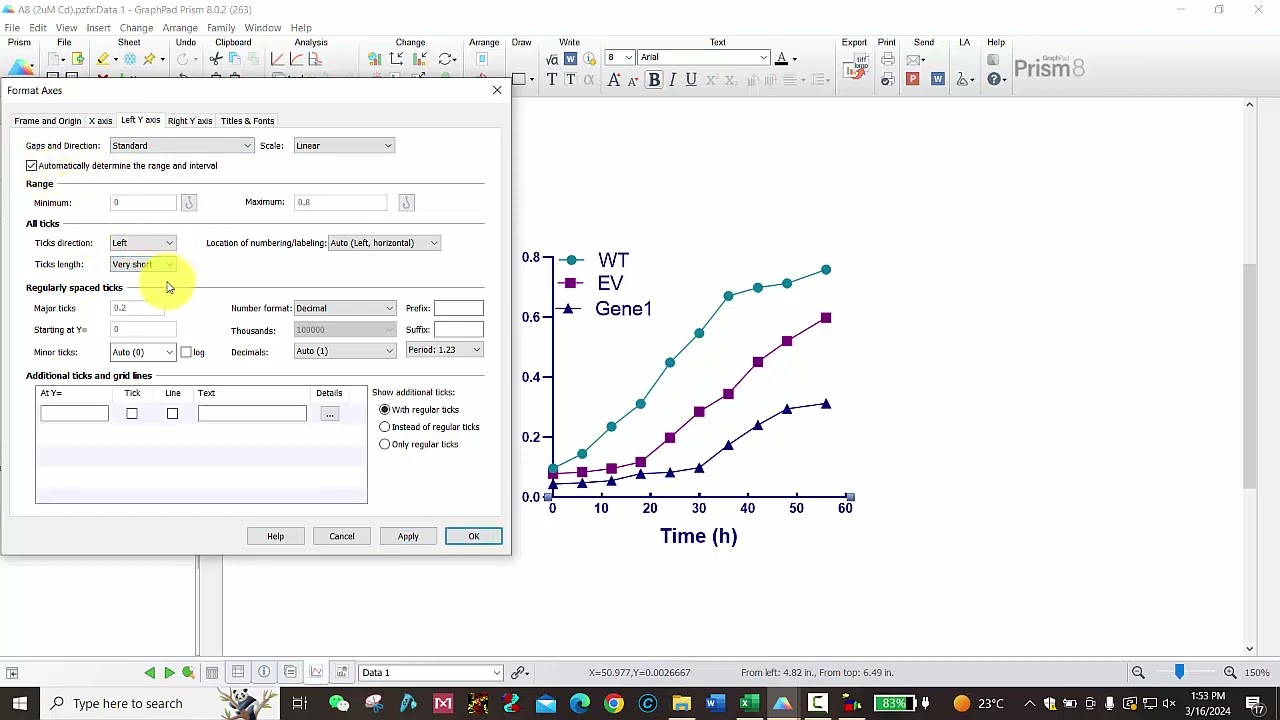The height and width of the screenshot is (720, 1280).
Task: Open Number format Decimal dropdown
Action: (x=345, y=308)
